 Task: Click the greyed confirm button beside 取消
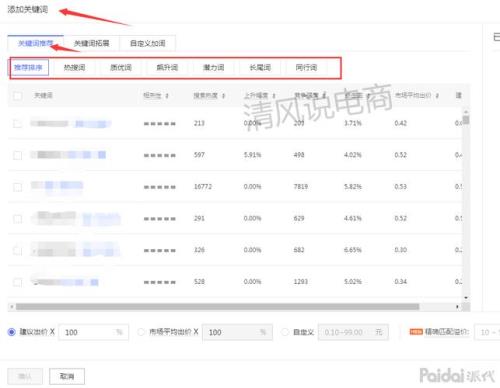coord(25,376)
